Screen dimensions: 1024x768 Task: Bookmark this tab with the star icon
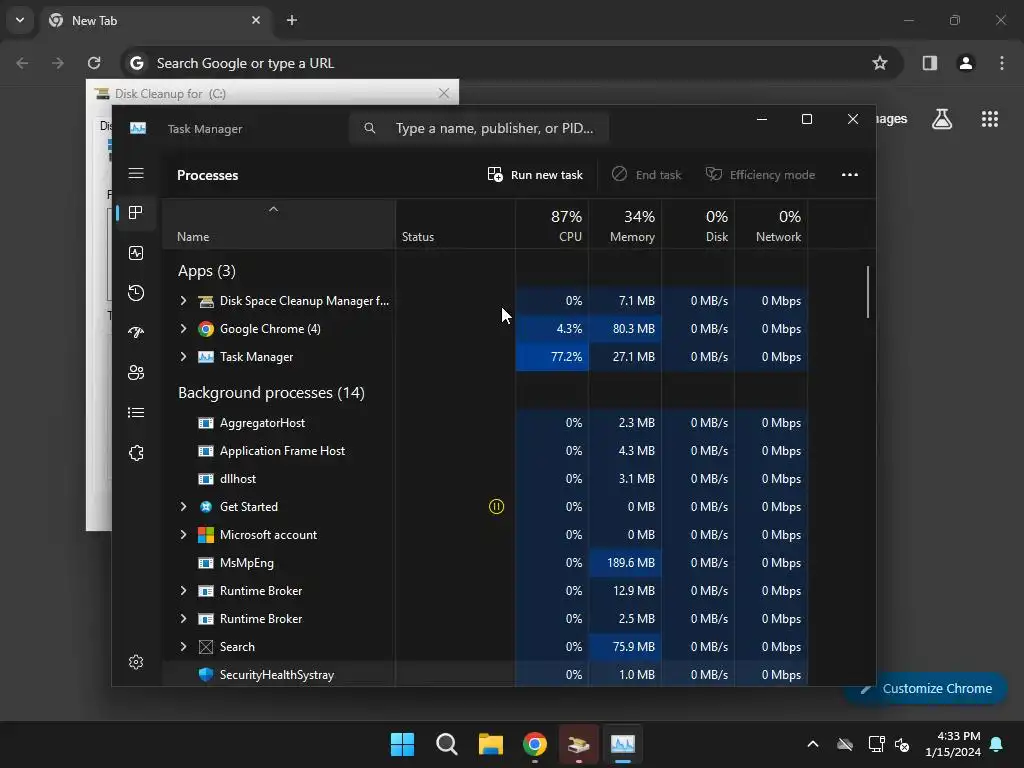click(x=880, y=63)
